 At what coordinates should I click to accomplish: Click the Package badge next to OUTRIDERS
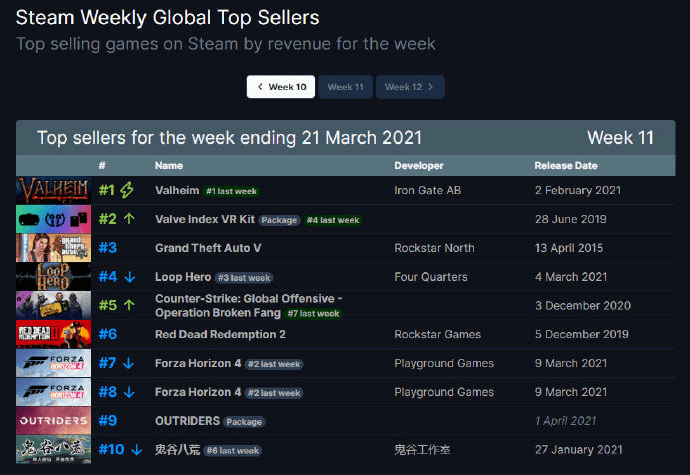[244, 422]
